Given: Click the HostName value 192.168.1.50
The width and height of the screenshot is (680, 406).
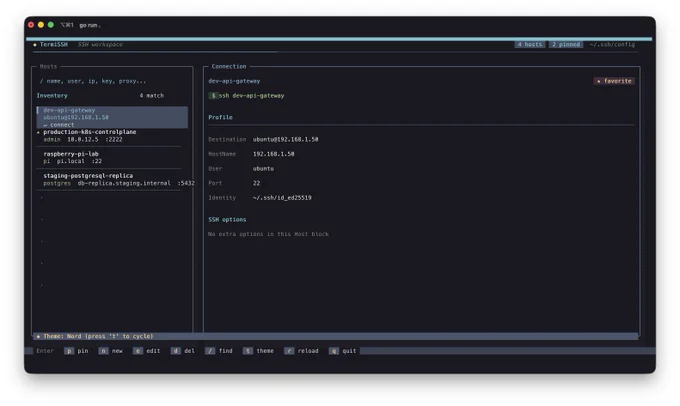Looking at the screenshot, I should tap(273, 154).
